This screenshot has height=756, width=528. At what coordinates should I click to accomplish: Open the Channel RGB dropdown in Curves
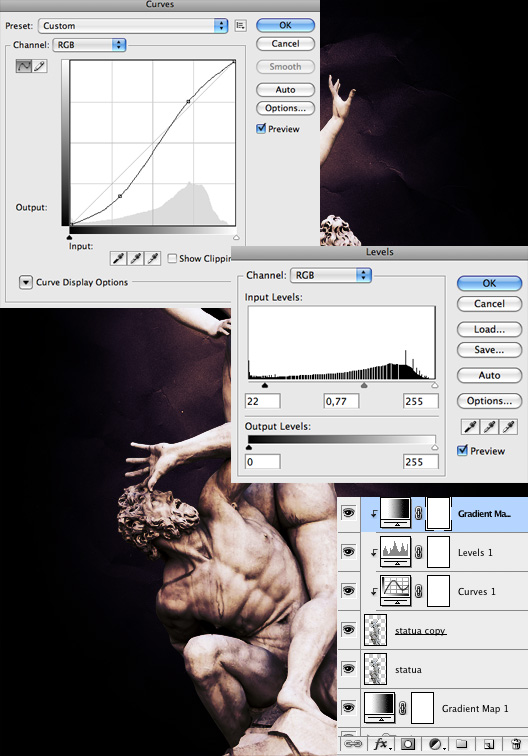[x=89, y=45]
